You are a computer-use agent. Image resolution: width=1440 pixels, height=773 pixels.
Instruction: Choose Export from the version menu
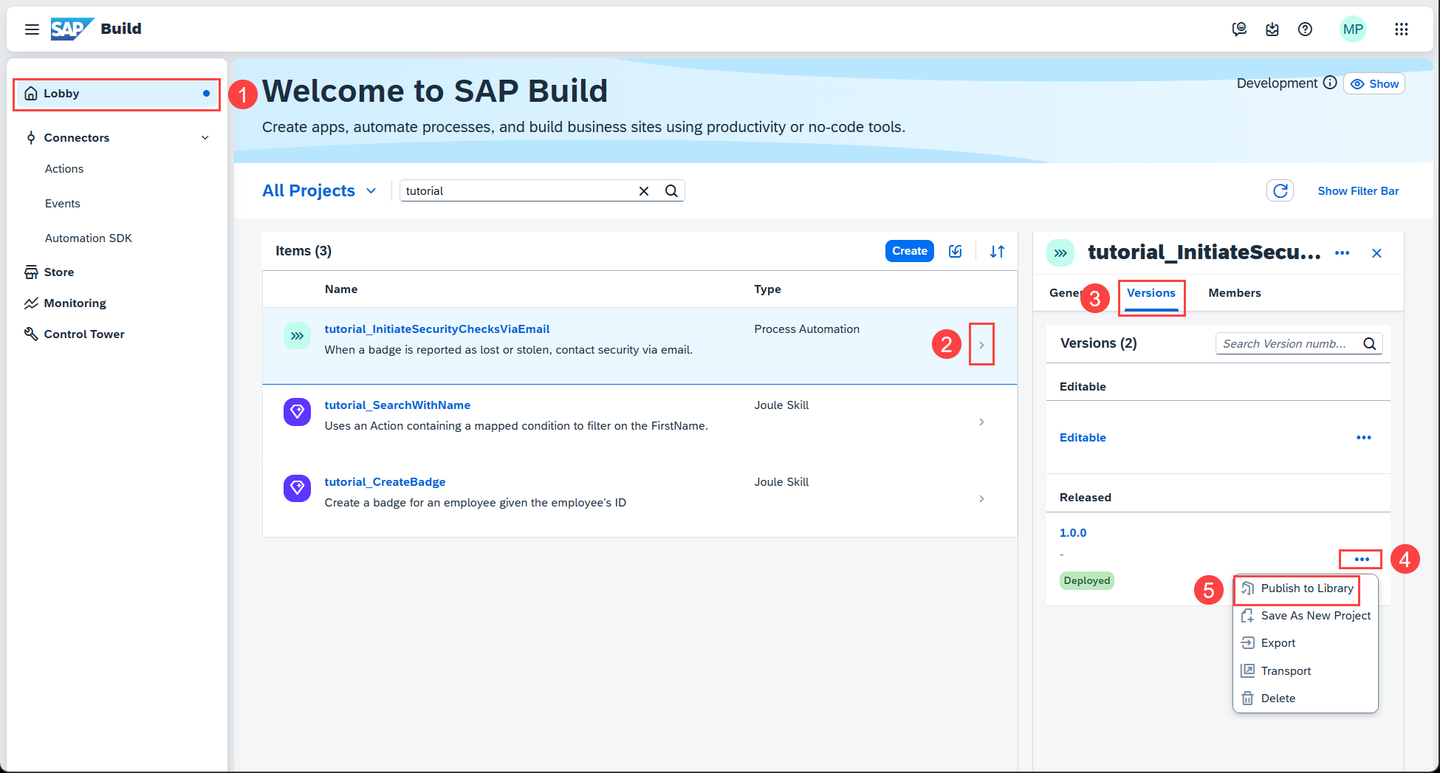pos(1306,643)
